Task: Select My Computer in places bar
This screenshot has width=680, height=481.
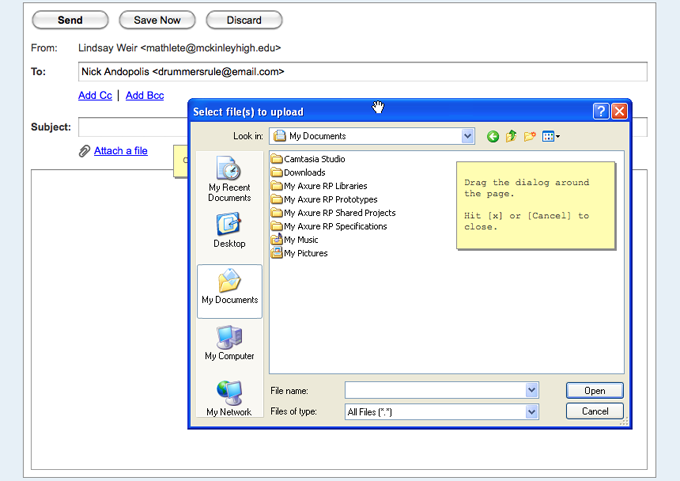Action: [x=229, y=343]
